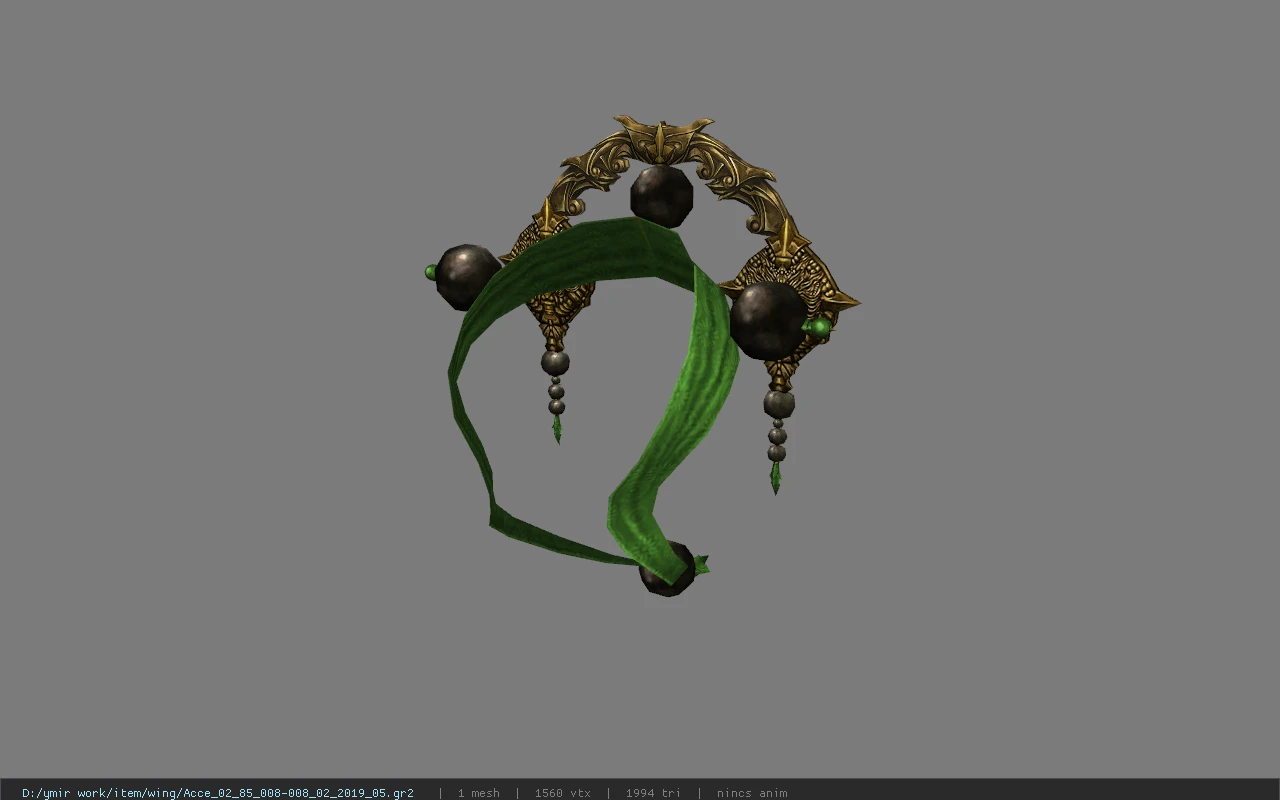Click the '1560 vtx' vertex count

562,793
